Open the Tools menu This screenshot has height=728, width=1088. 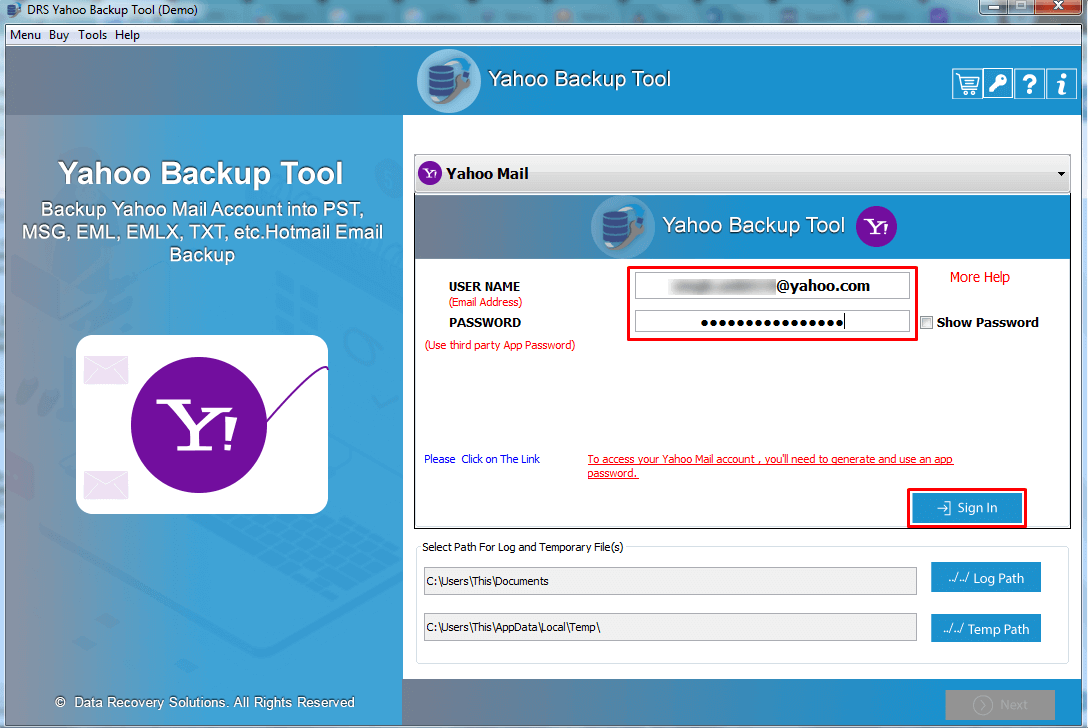click(x=92, y=35)
